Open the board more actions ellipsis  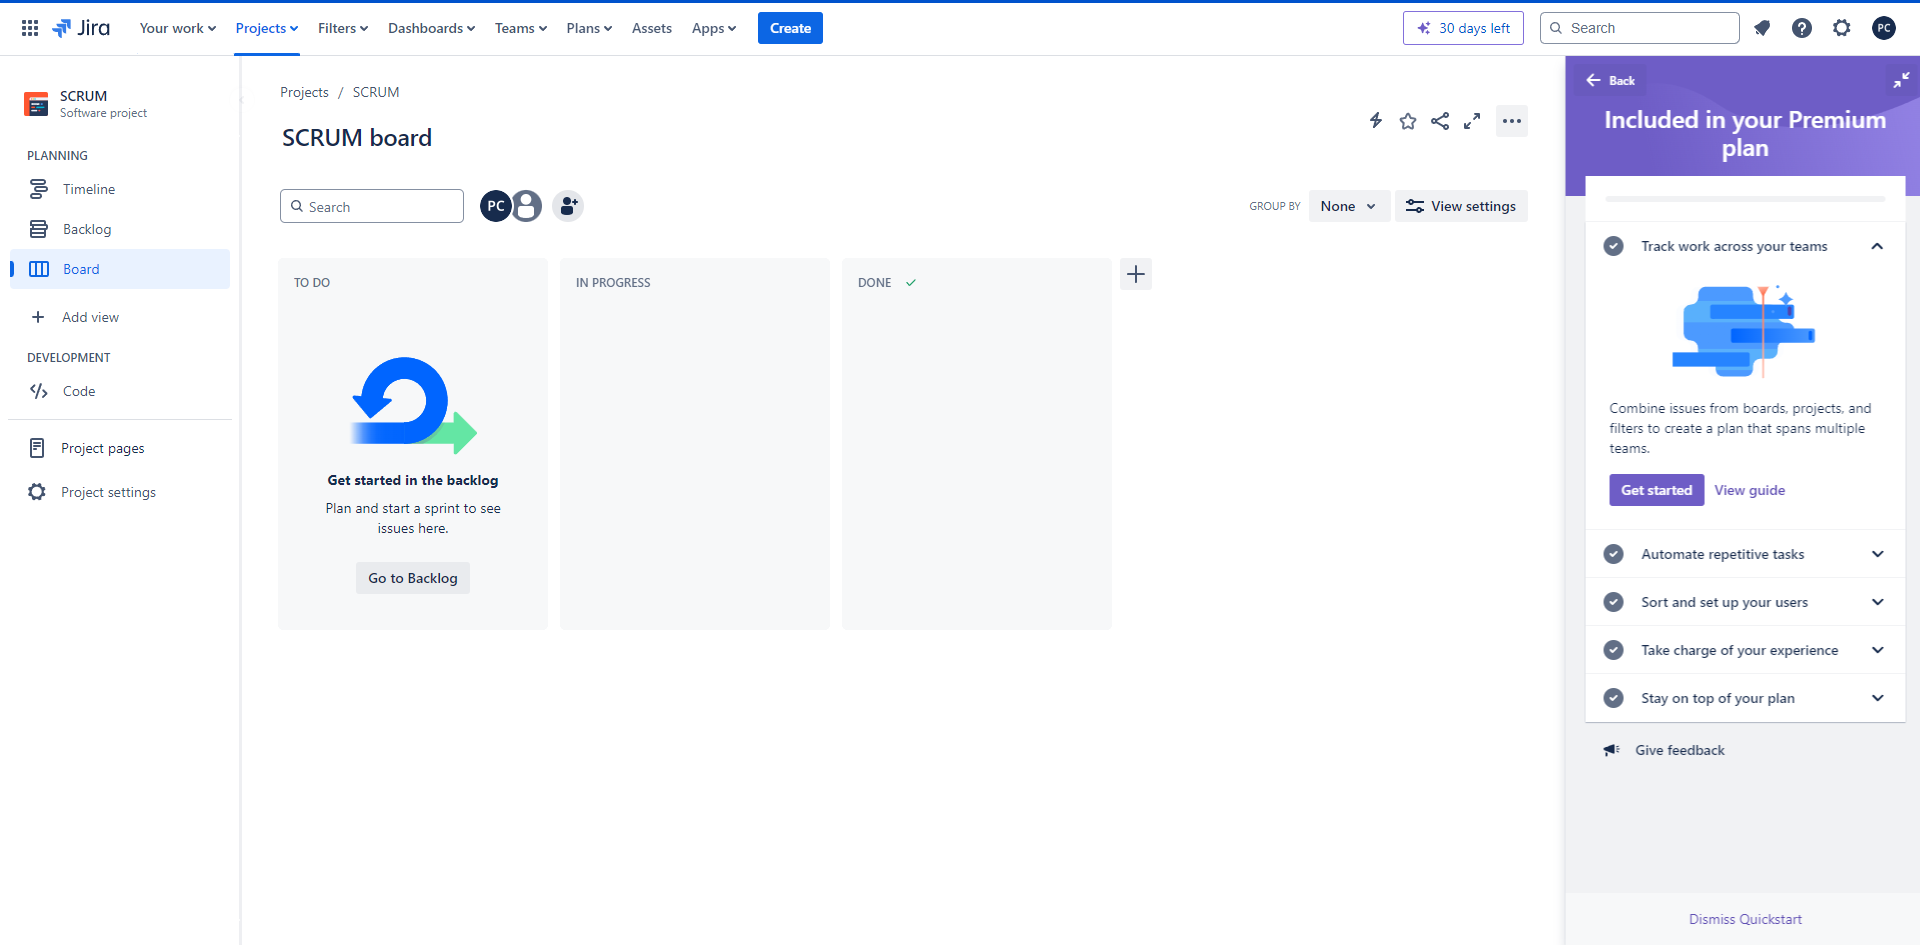point(1512,121)
